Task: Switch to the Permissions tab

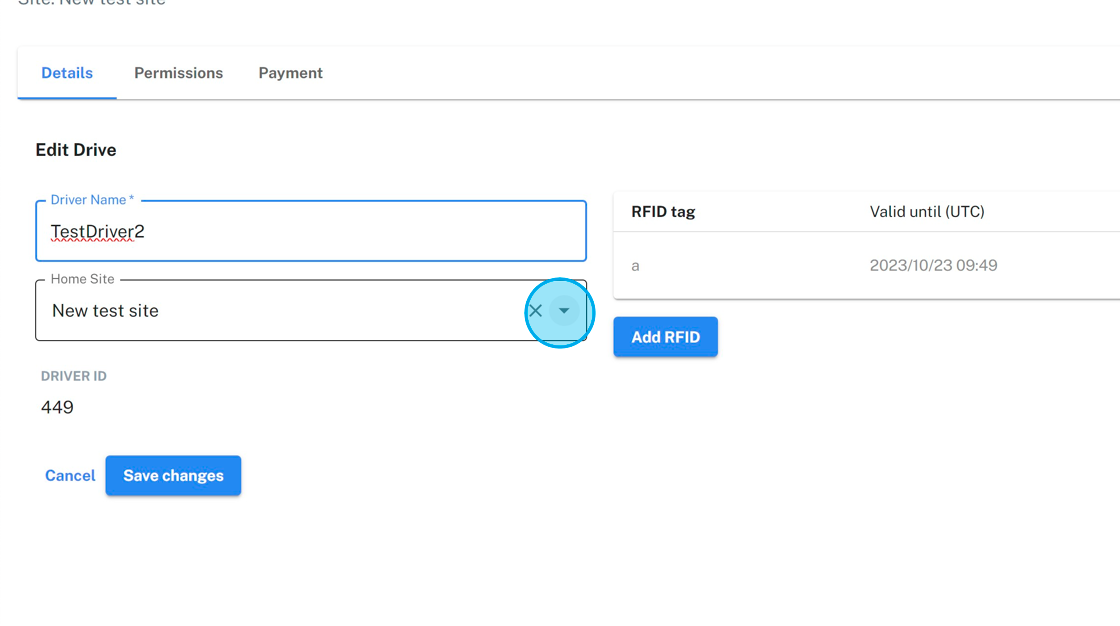Action: point(178,73)
